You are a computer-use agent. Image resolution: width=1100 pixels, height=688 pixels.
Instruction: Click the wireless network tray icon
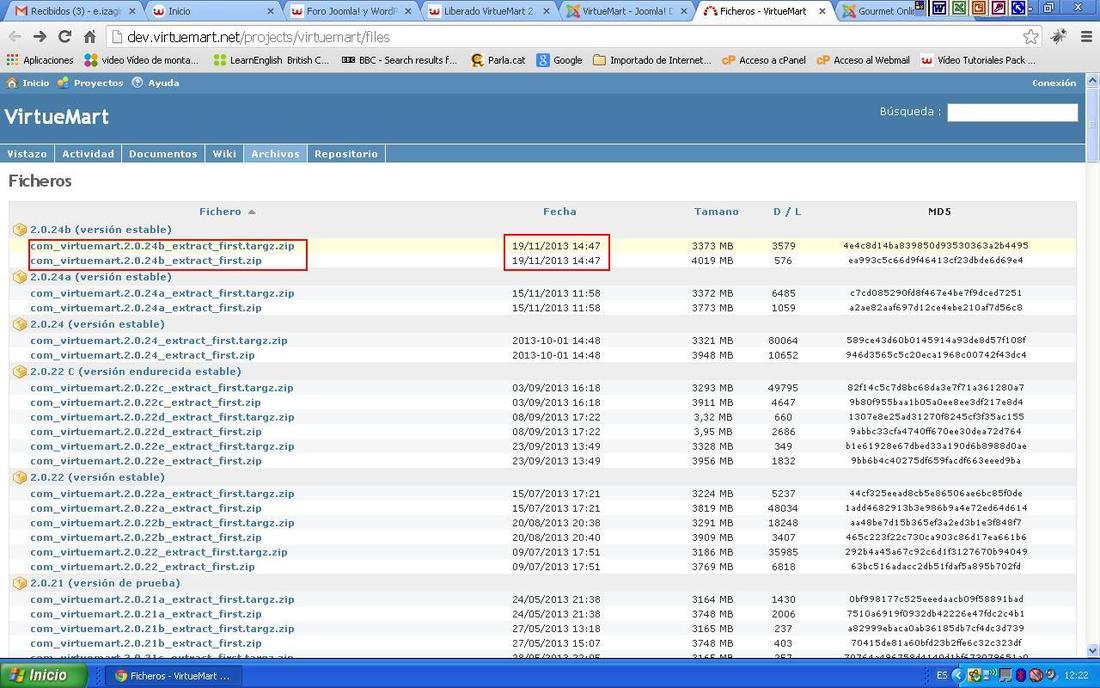point(990,675)
